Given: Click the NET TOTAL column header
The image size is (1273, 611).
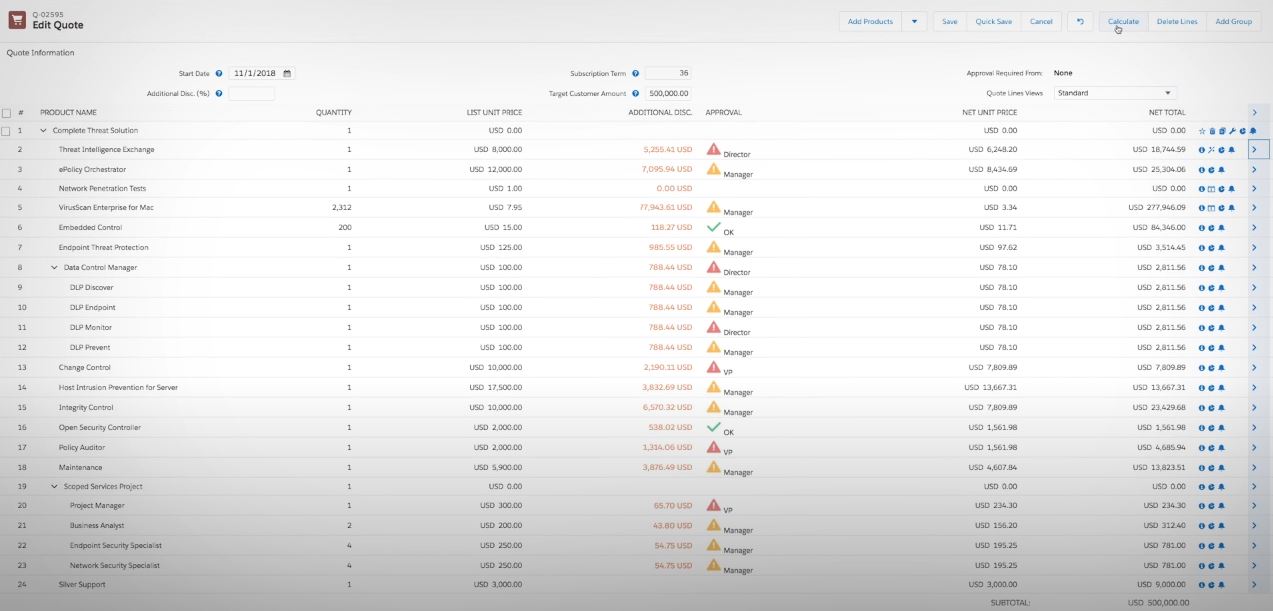Looking at the screenshot, I should (1167, 113).
